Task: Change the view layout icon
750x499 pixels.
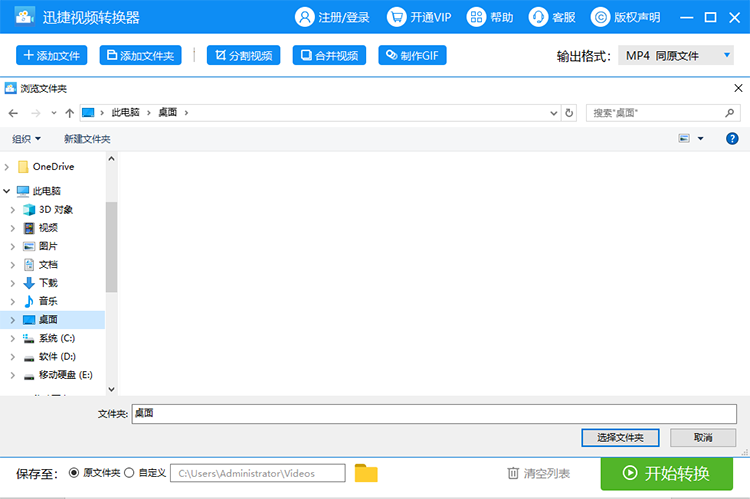Action: click(684, 139)
